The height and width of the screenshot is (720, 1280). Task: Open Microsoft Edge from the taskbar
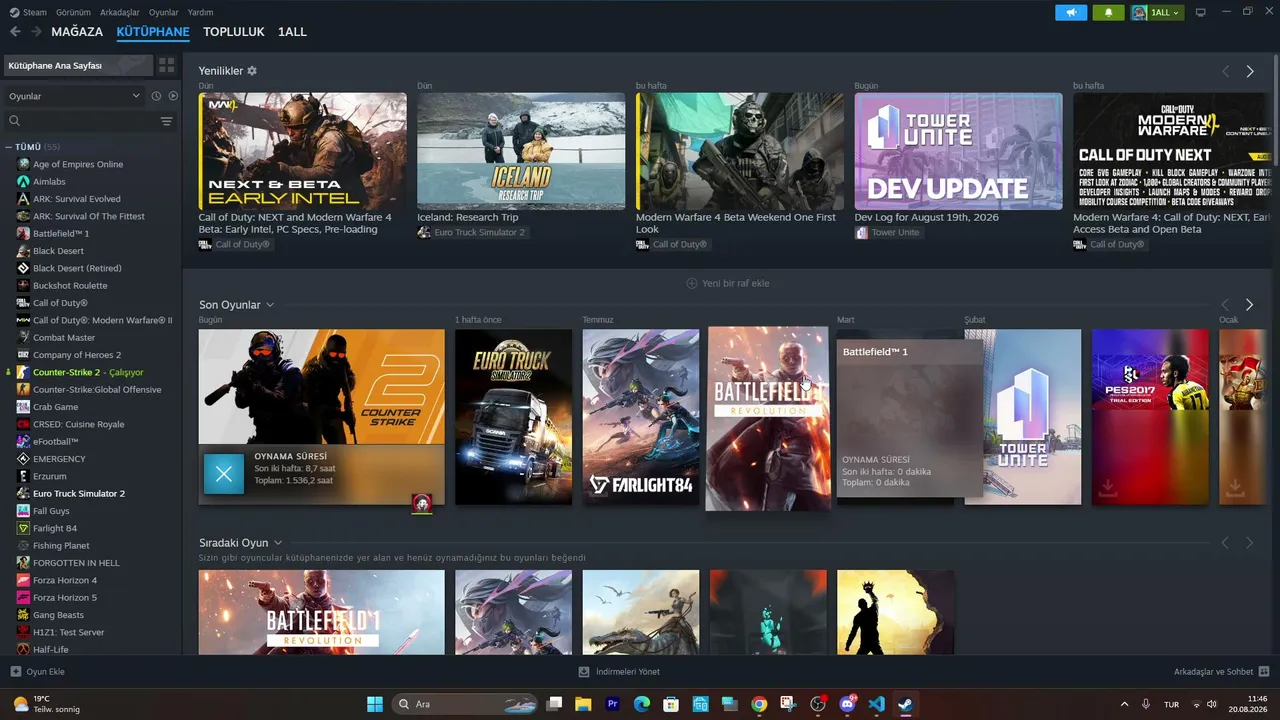click(x=642, y=704)
